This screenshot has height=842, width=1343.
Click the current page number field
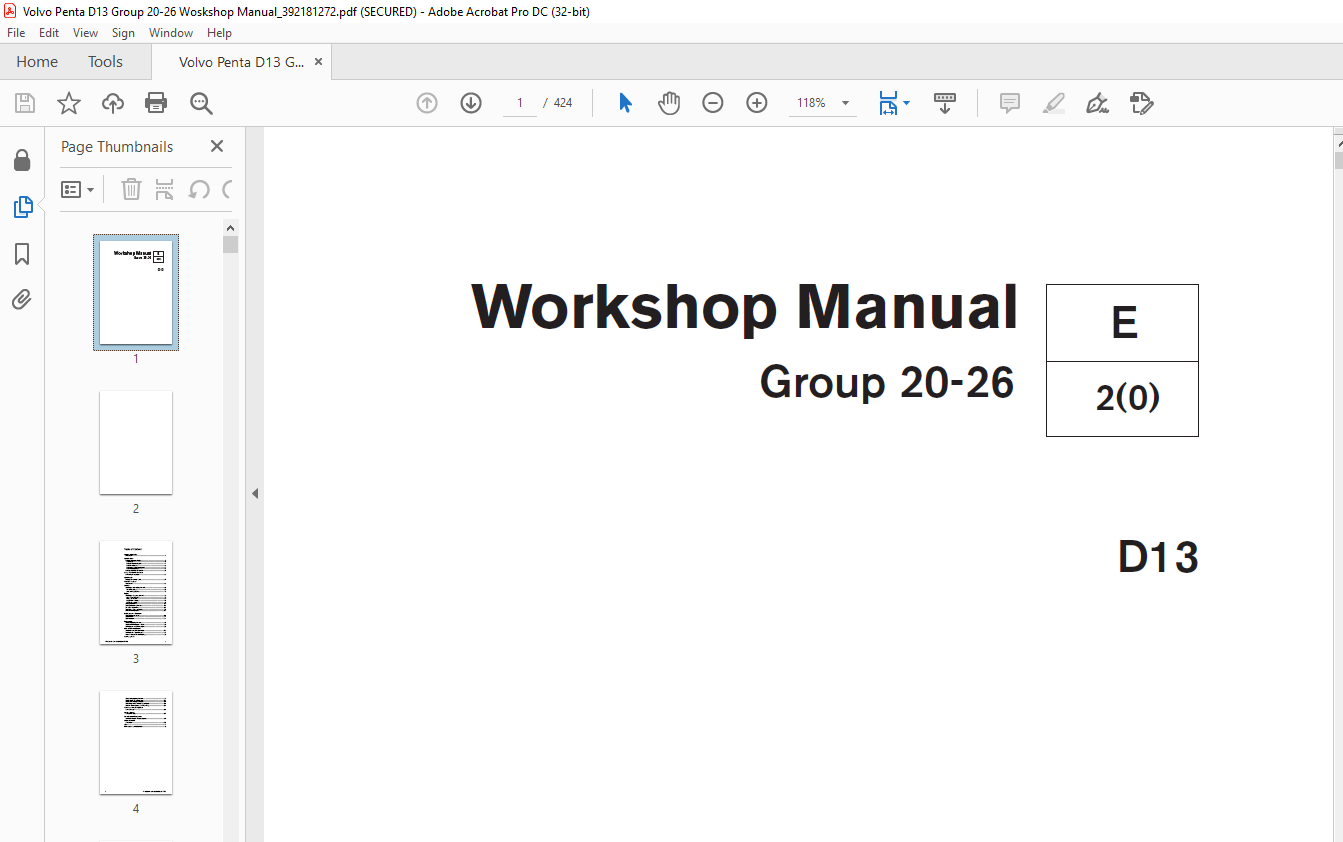pyautogui.click(x=520, y=103)
